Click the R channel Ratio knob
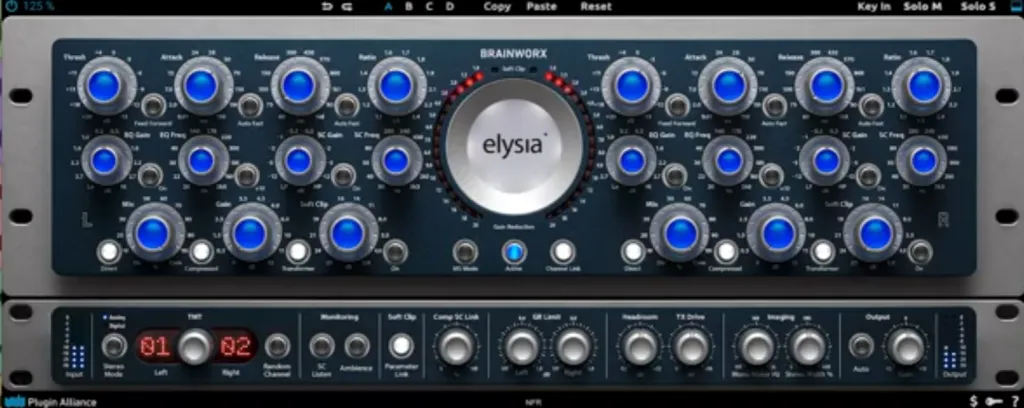 (x=924, y=86)
